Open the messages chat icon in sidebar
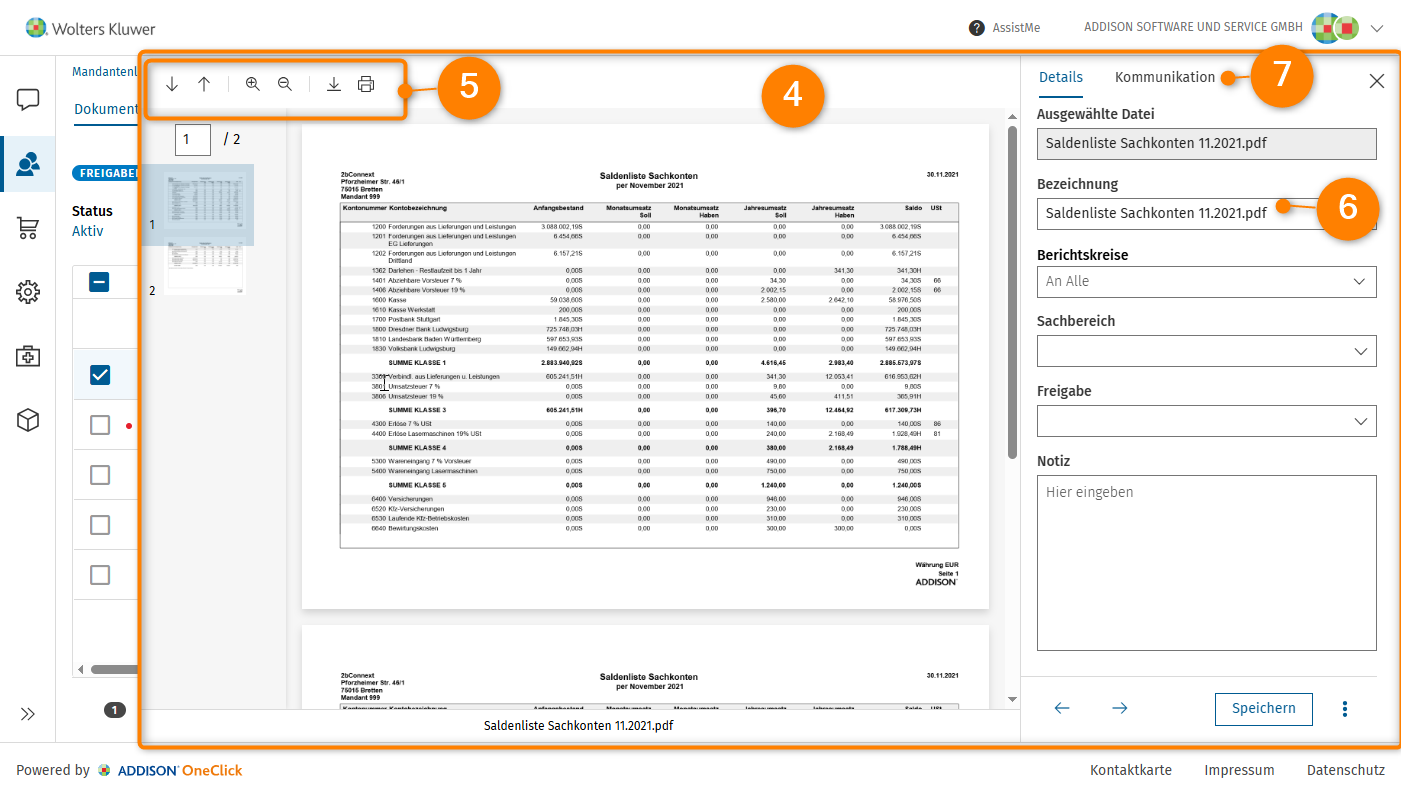1401x798 pixels. pos(28,100)
